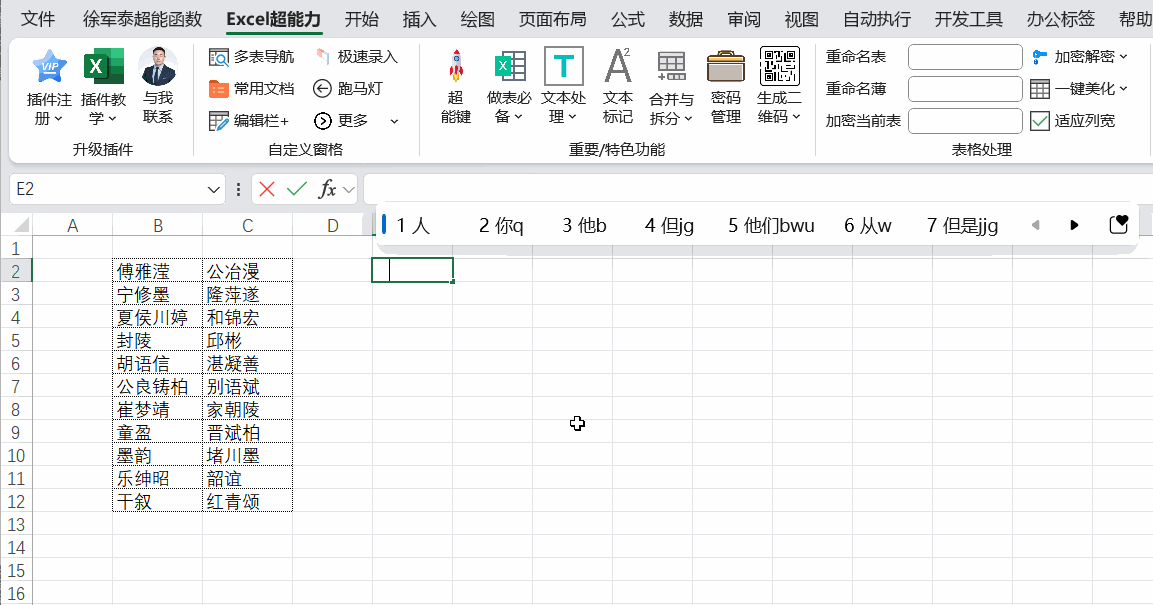The image size is (1153, 605).
Task: Click IME favorites heart icon
Action: pyautogui.click(x=1118, y=224)
